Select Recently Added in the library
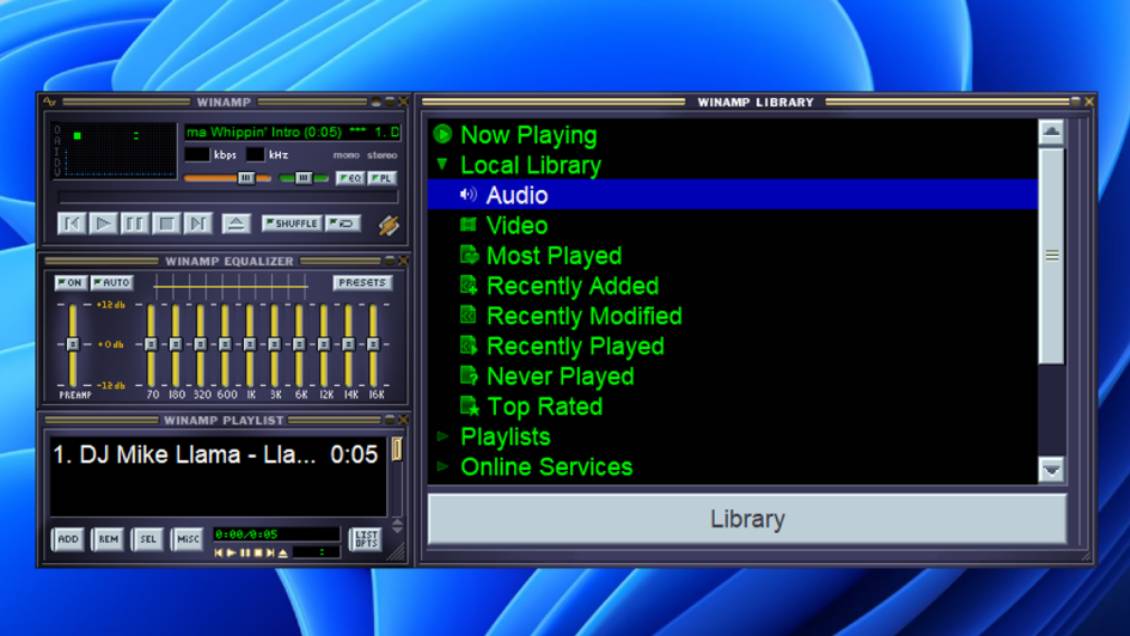 pyautogui.click(x=571, y=286)
